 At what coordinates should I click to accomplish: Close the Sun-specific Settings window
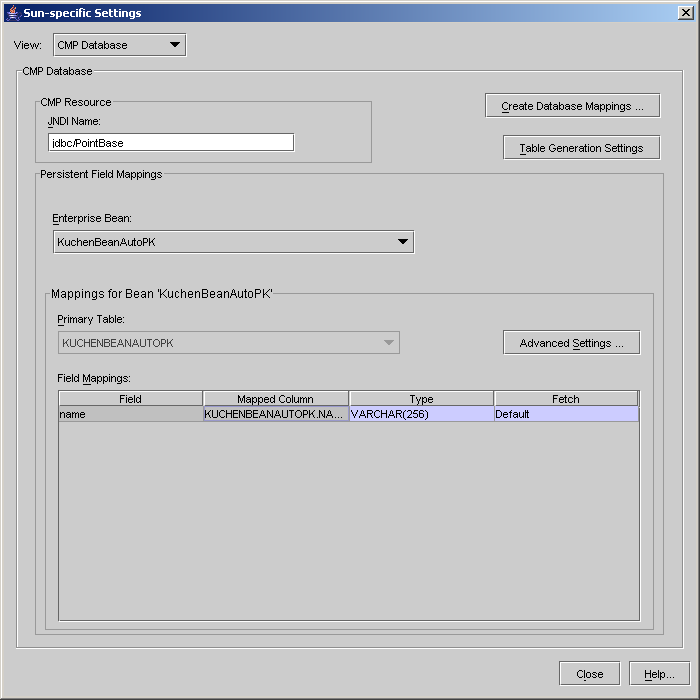[x=685, y=13]
